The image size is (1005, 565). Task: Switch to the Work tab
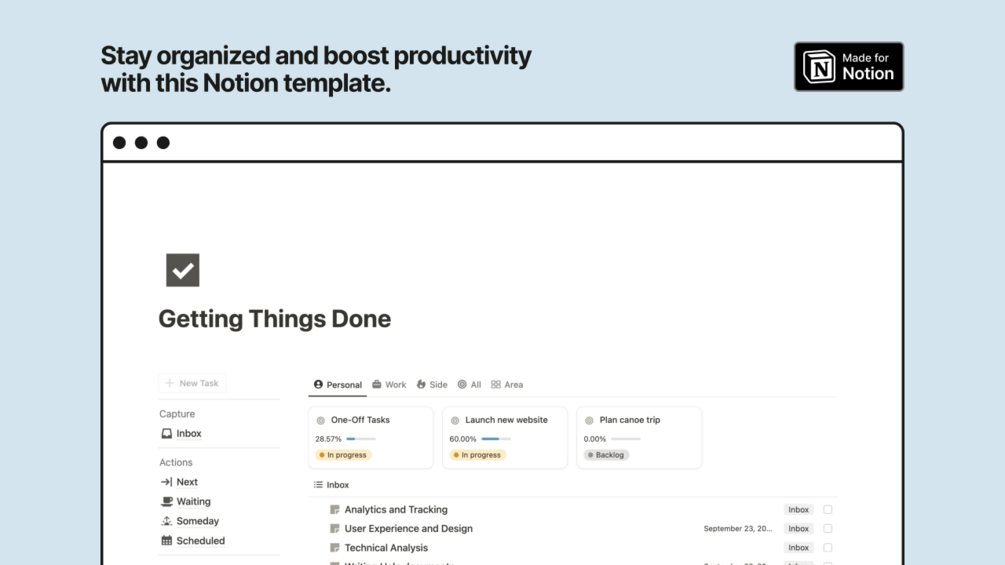(389, 385)
